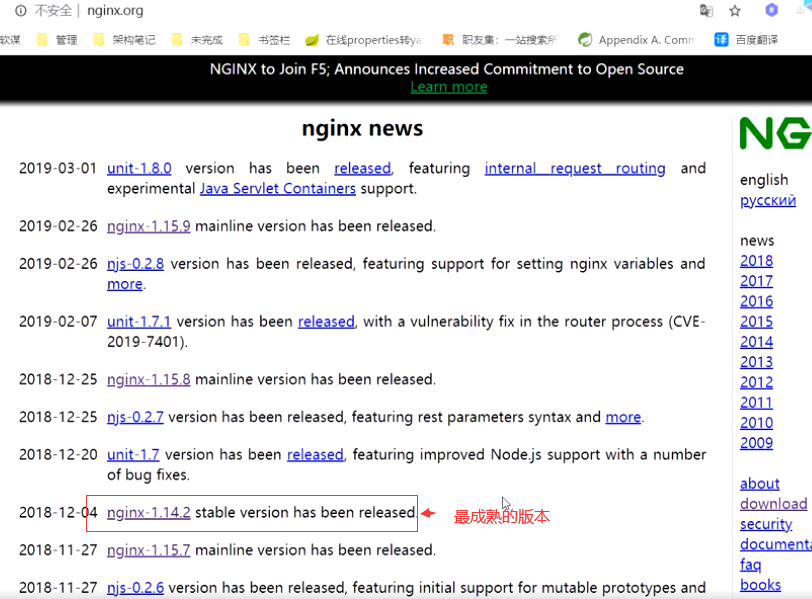Click the NGINX logo

tap(775, 133)
